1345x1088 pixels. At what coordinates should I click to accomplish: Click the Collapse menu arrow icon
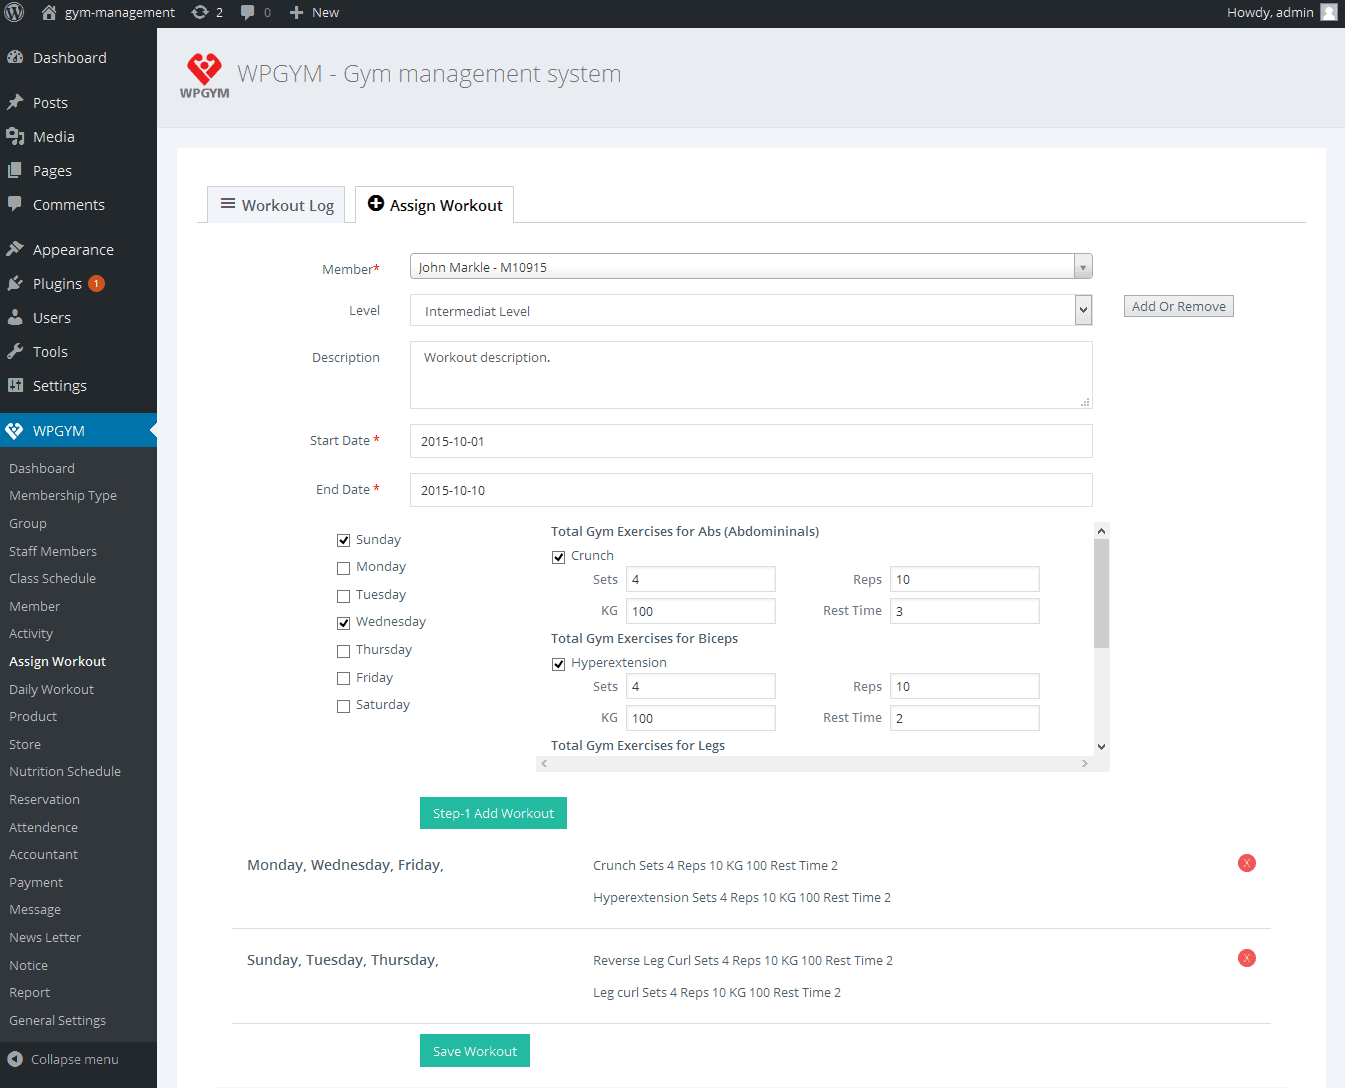coord(15,1059)
